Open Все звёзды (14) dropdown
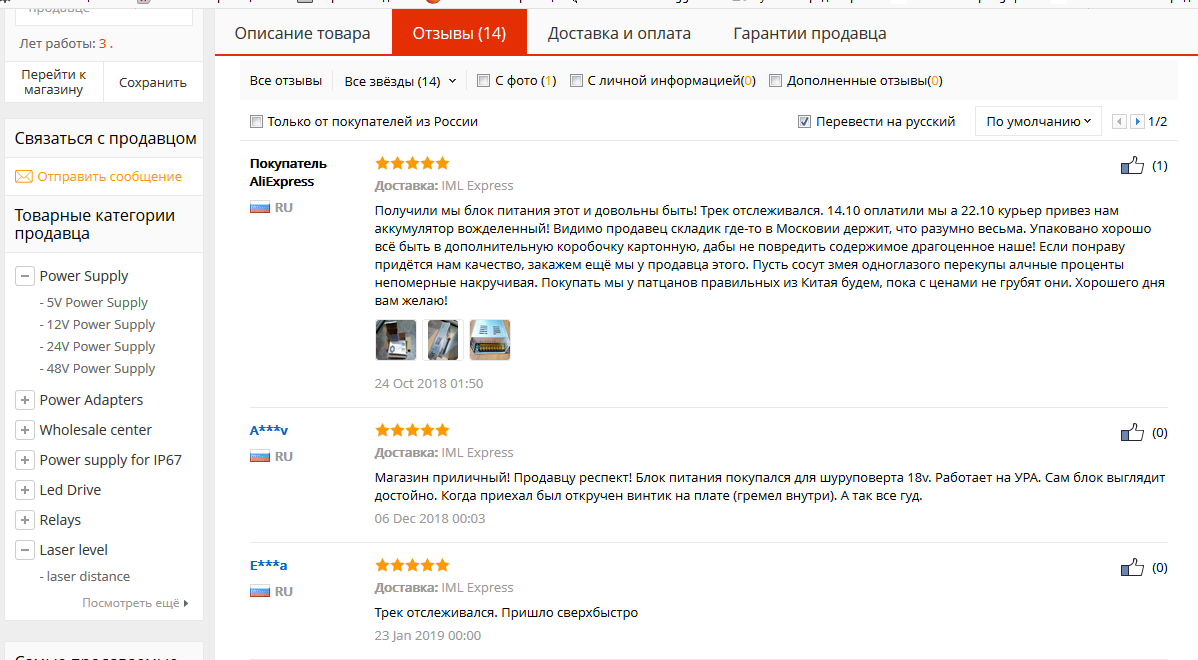 tap(400, 81)
